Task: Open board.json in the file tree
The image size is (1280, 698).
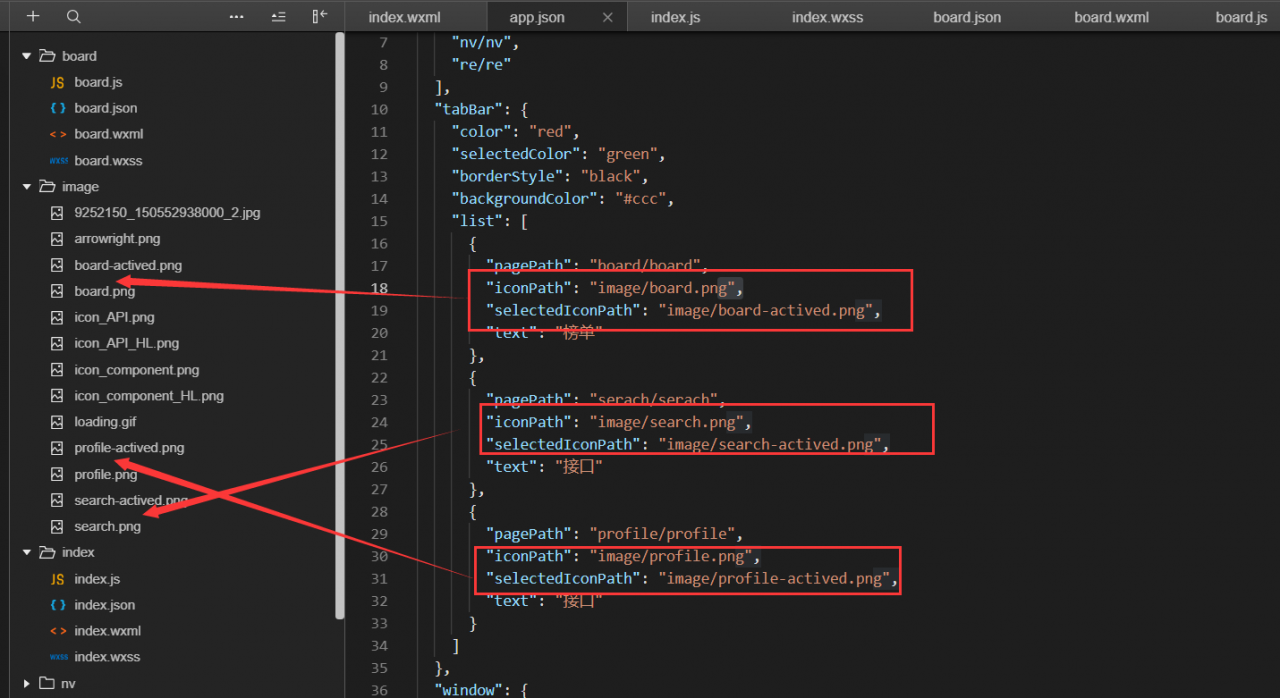Action: tap(105, 108)
